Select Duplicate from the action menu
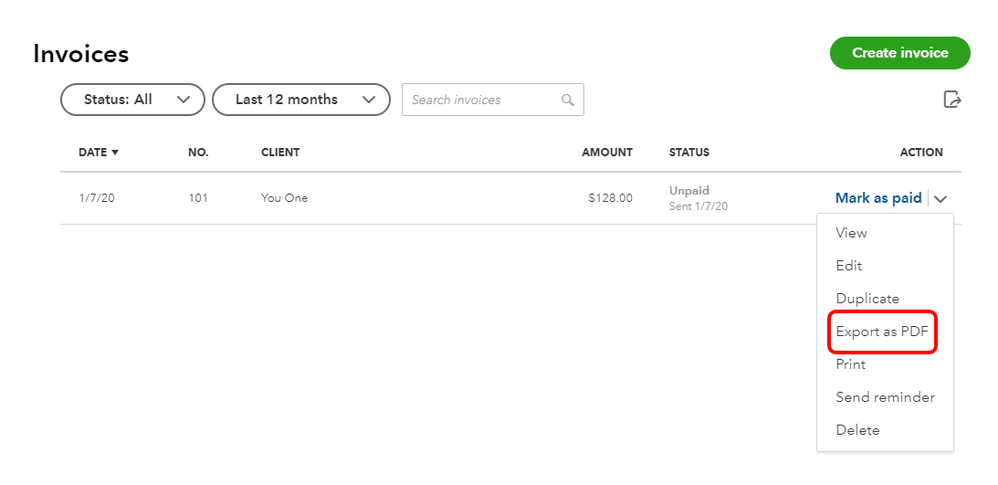998x485 pixels. pyautogui.click(x=867, y=299)
